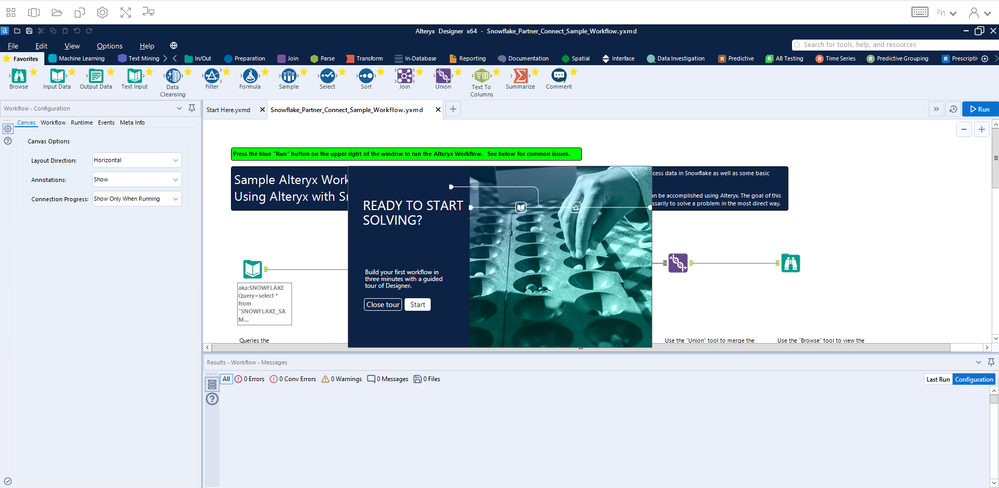Click Close tour button
The image size is (999, 488).
pyautogui.click(x=383, y=305)
